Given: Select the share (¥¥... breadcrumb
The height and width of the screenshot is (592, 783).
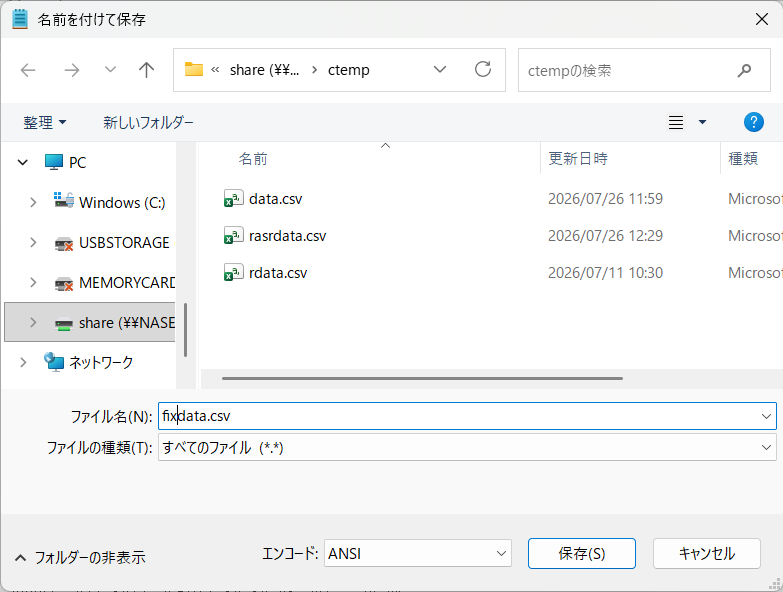Looking at the screenshot, I should [264, 70].
